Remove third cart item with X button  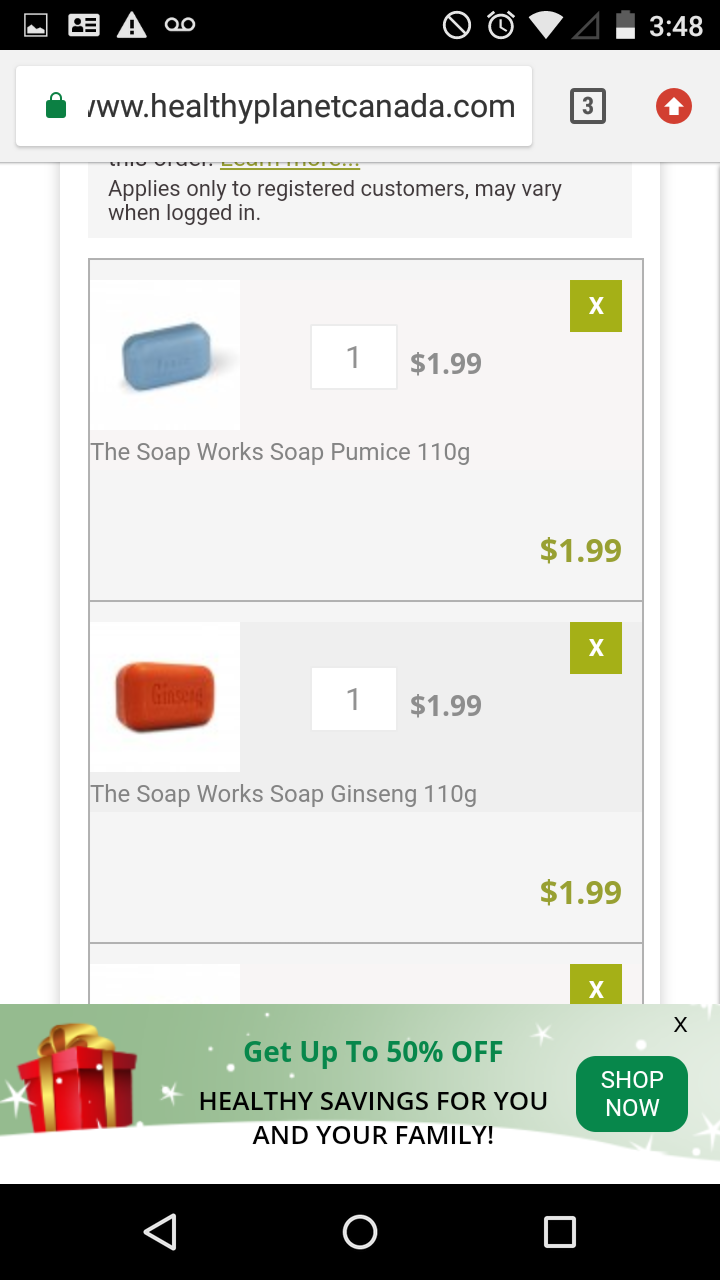pyautogui.click(x=596, y=987)
